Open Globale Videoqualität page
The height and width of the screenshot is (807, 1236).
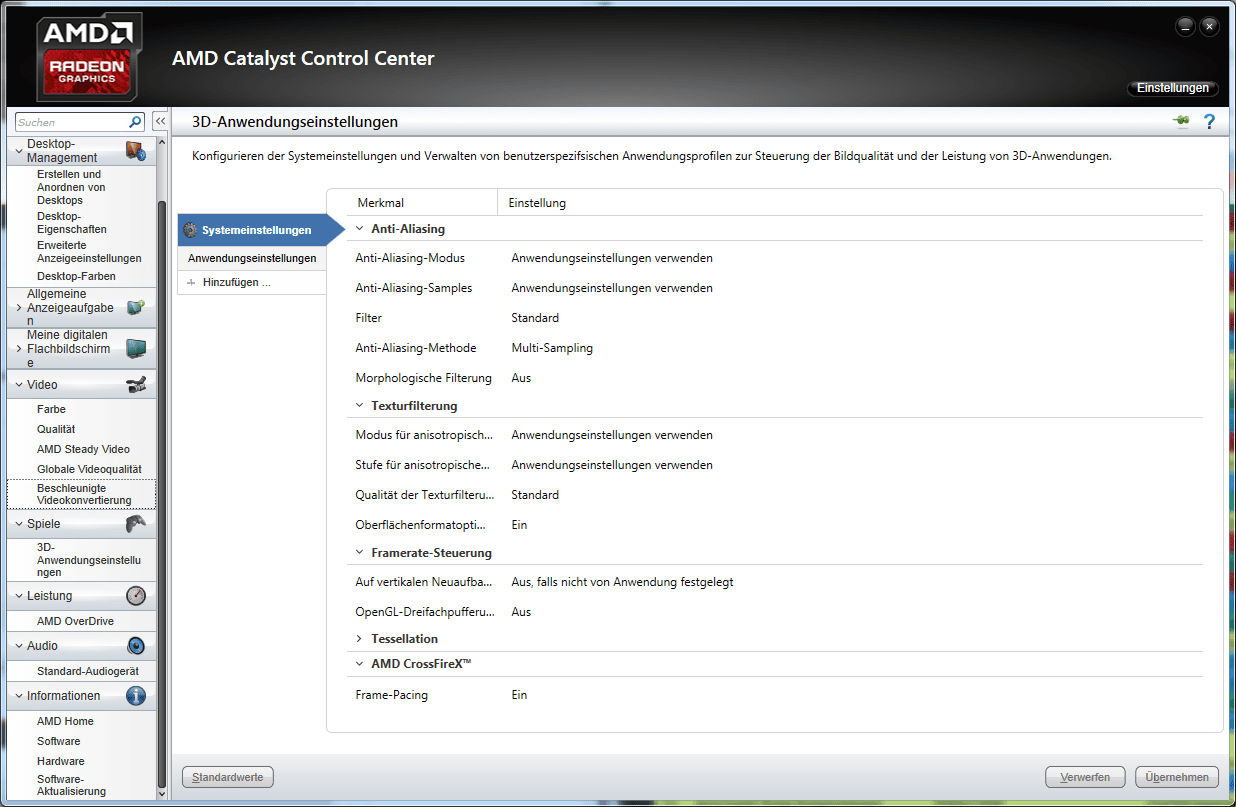point(89,469)
